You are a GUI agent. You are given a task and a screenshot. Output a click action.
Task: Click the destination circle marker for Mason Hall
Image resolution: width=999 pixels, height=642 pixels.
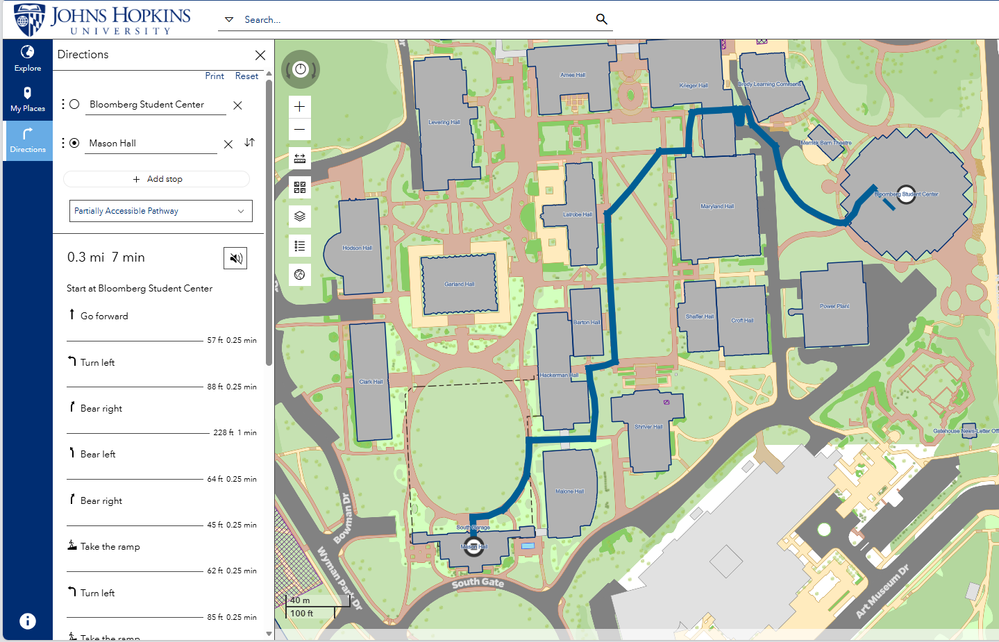click(75, 143)
